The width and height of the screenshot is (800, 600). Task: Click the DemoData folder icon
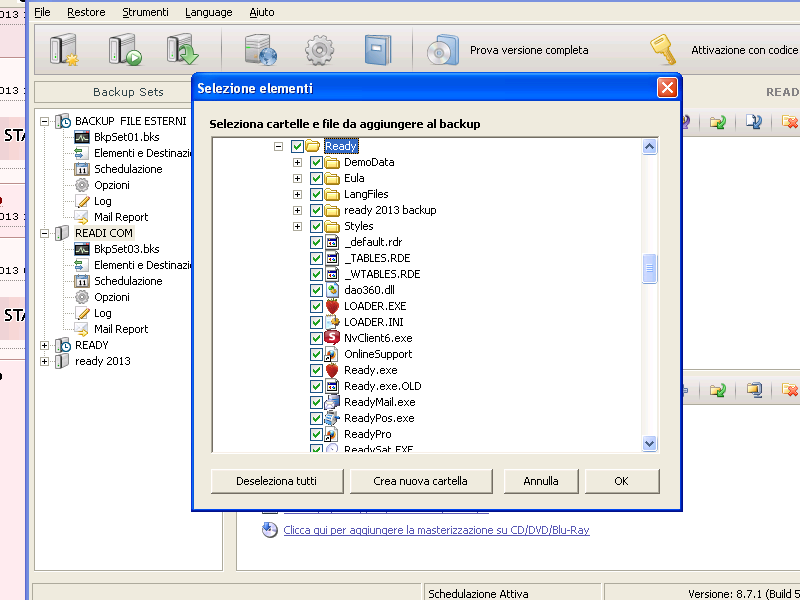pos(332,162)
